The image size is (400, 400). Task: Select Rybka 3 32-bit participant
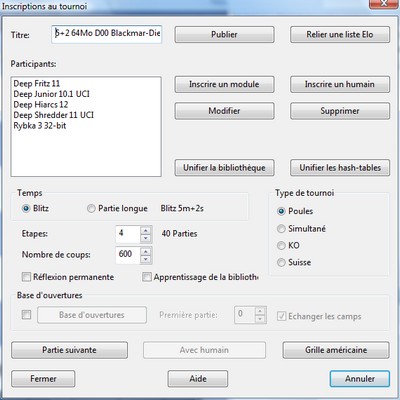40,126
